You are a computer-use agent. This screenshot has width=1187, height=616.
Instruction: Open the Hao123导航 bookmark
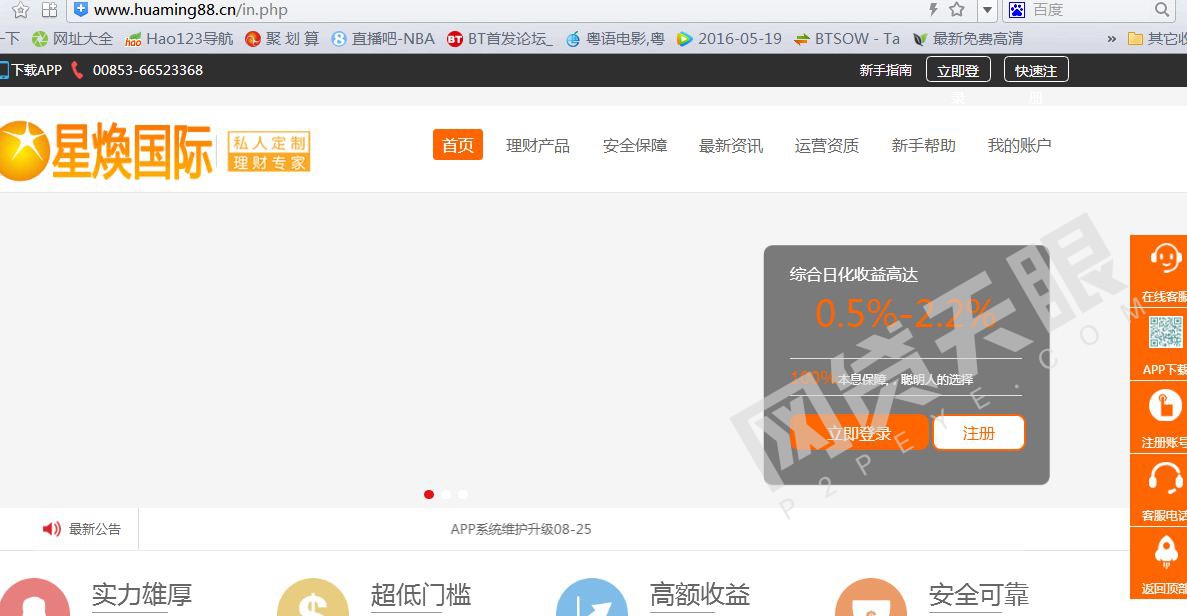point(179,39)
